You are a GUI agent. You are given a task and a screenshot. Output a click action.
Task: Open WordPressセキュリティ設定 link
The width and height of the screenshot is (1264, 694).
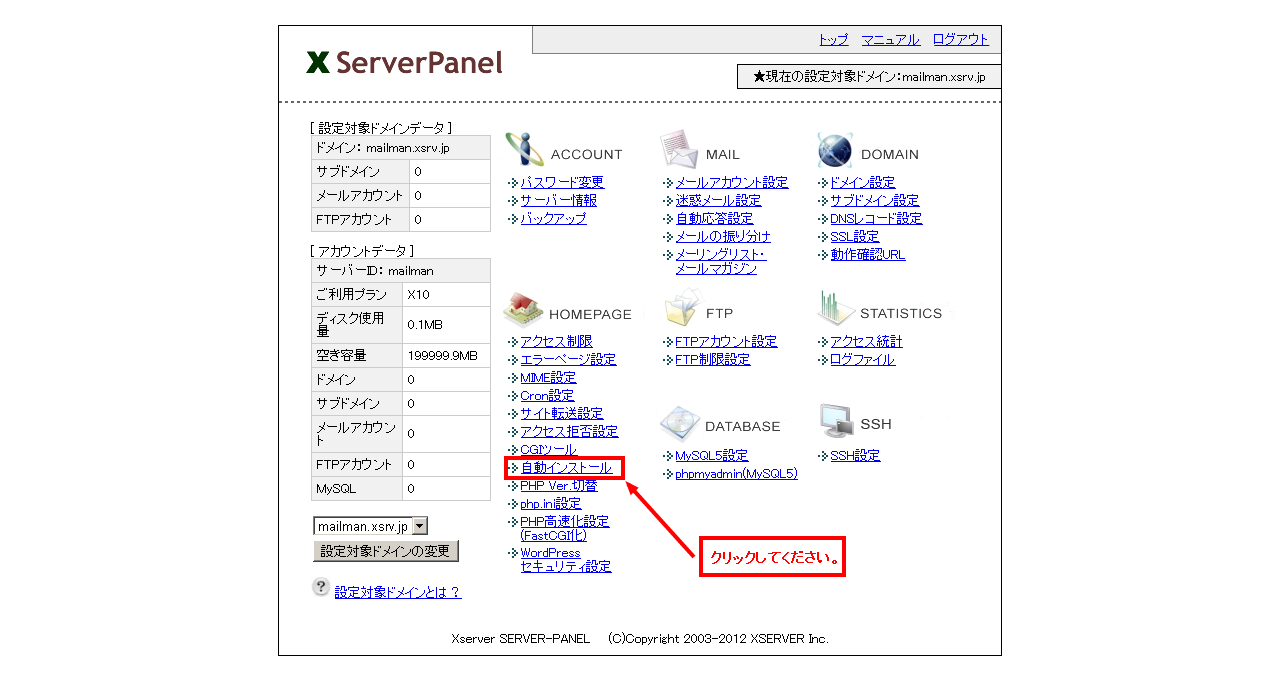pos(566,559)
